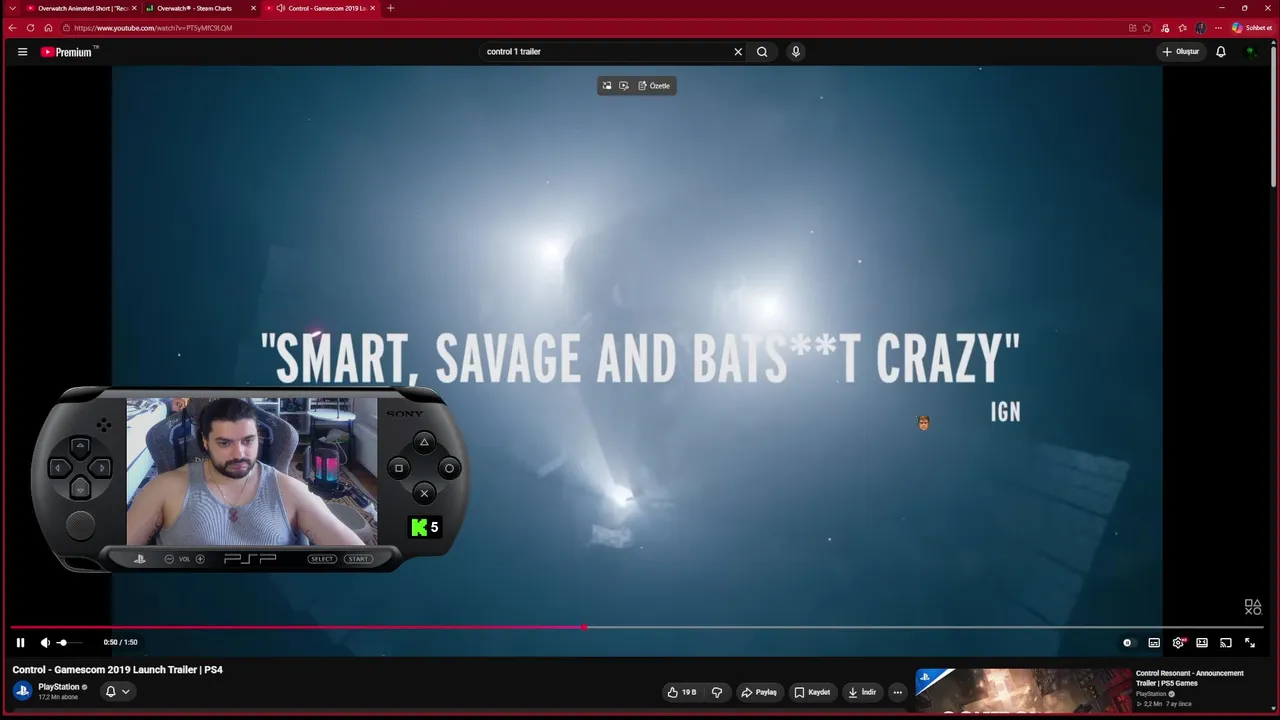This screenshot has height=720, width=1280.
Task: Dislike the video
Action: 717,692
